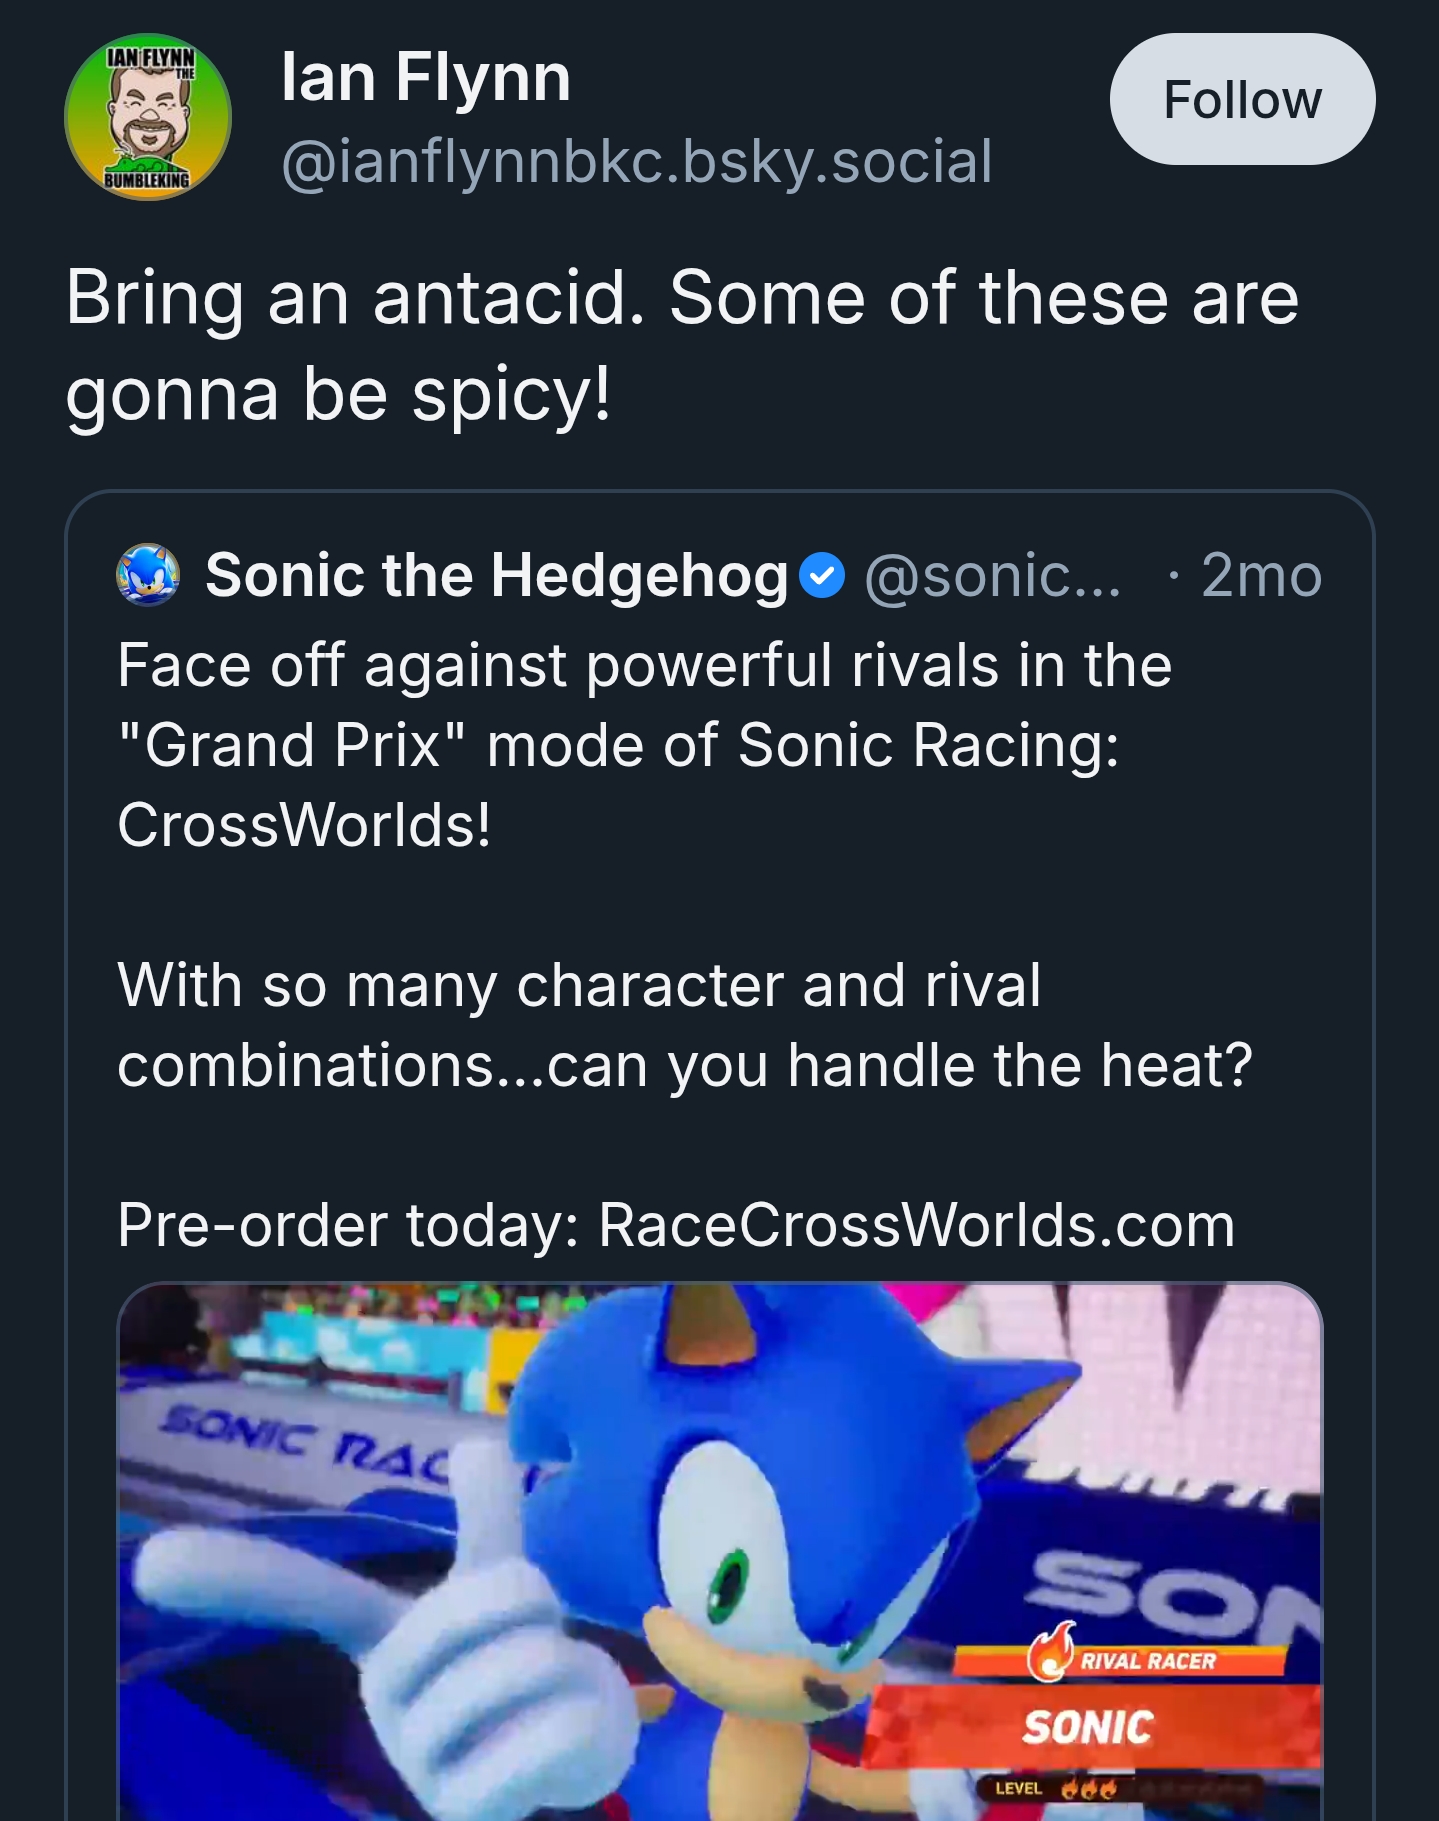Click the level flame indicators
Image resolution: width=1439 pixels, height=1821 pixels.
[1088, 1789]
